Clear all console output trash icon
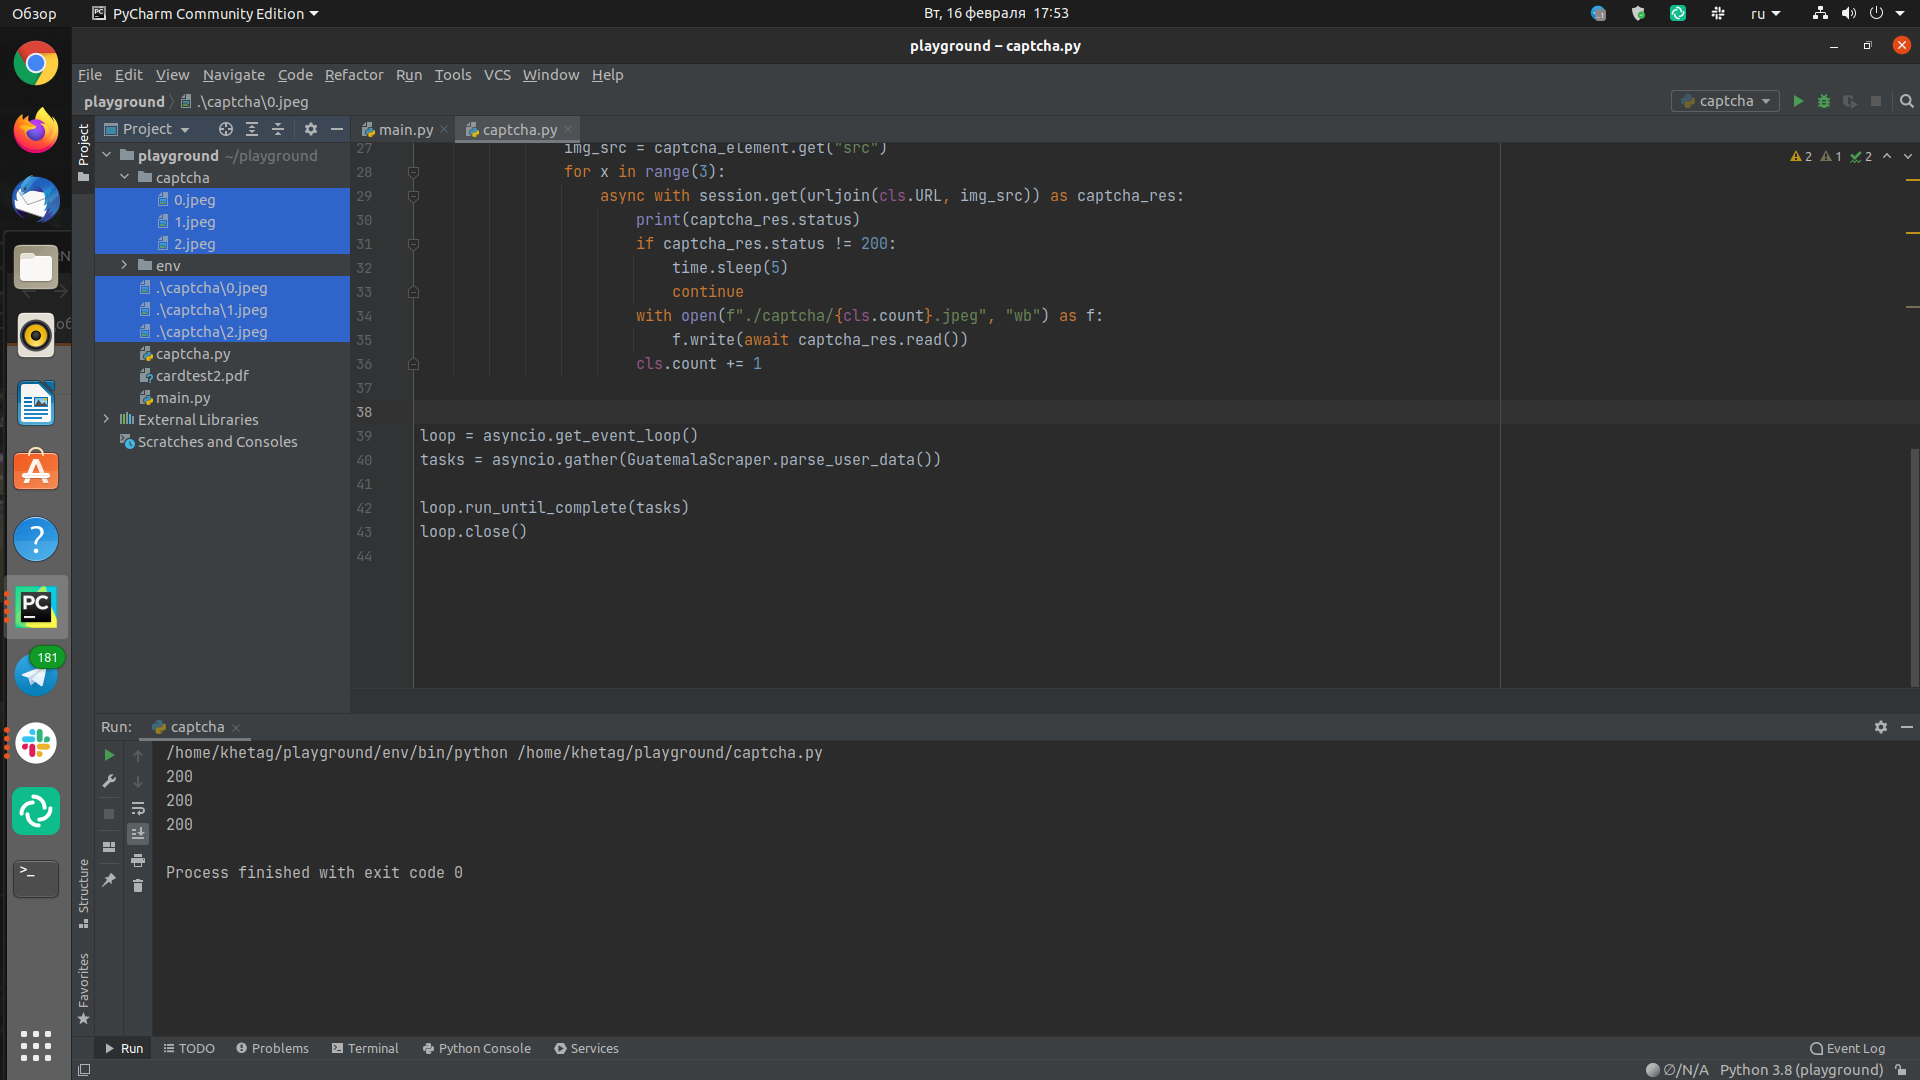The width and height of the screenshot is (1920, 1080). click(138, 886)
